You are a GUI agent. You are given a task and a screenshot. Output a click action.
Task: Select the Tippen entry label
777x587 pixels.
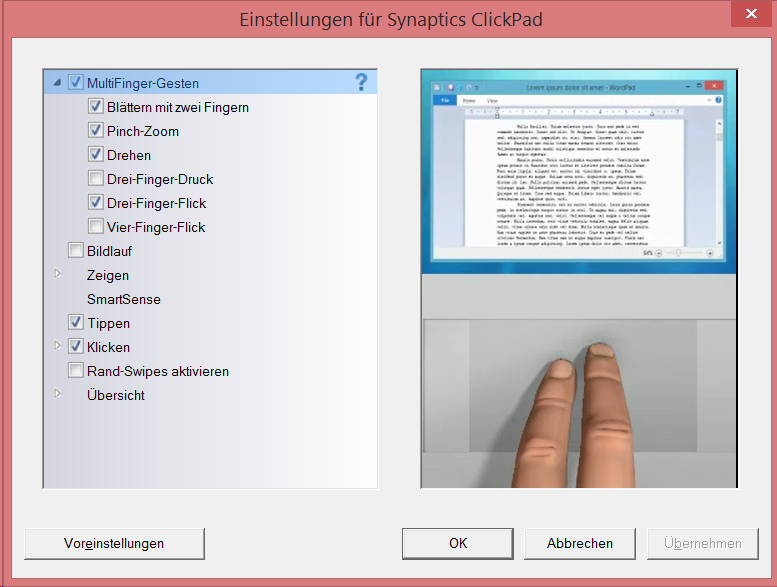click(x=109, y=323)
